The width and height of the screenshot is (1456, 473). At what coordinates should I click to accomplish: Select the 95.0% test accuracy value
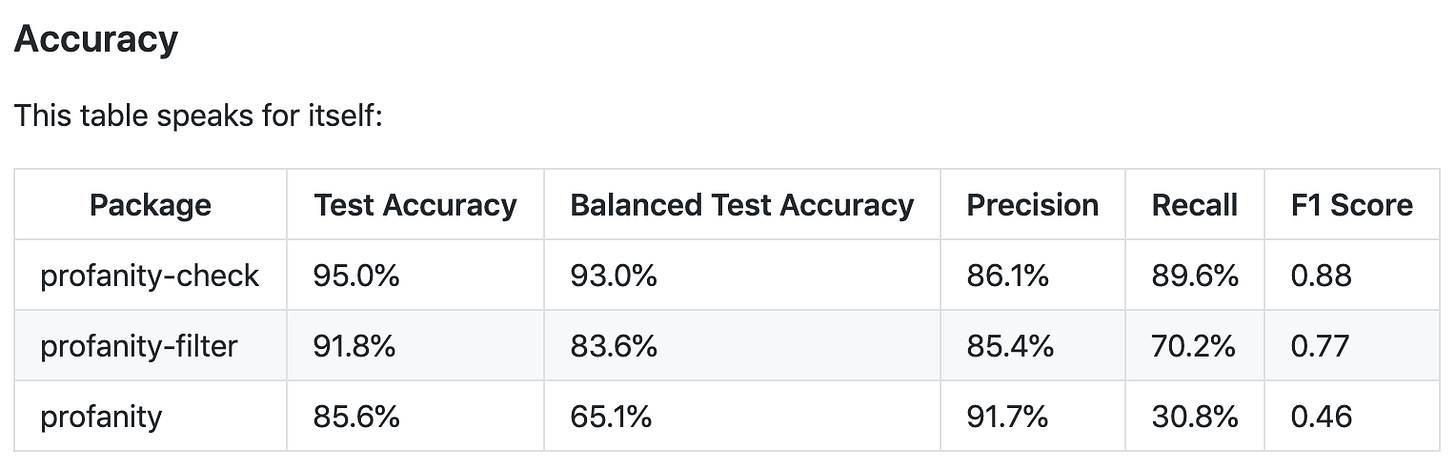point(356,275)
